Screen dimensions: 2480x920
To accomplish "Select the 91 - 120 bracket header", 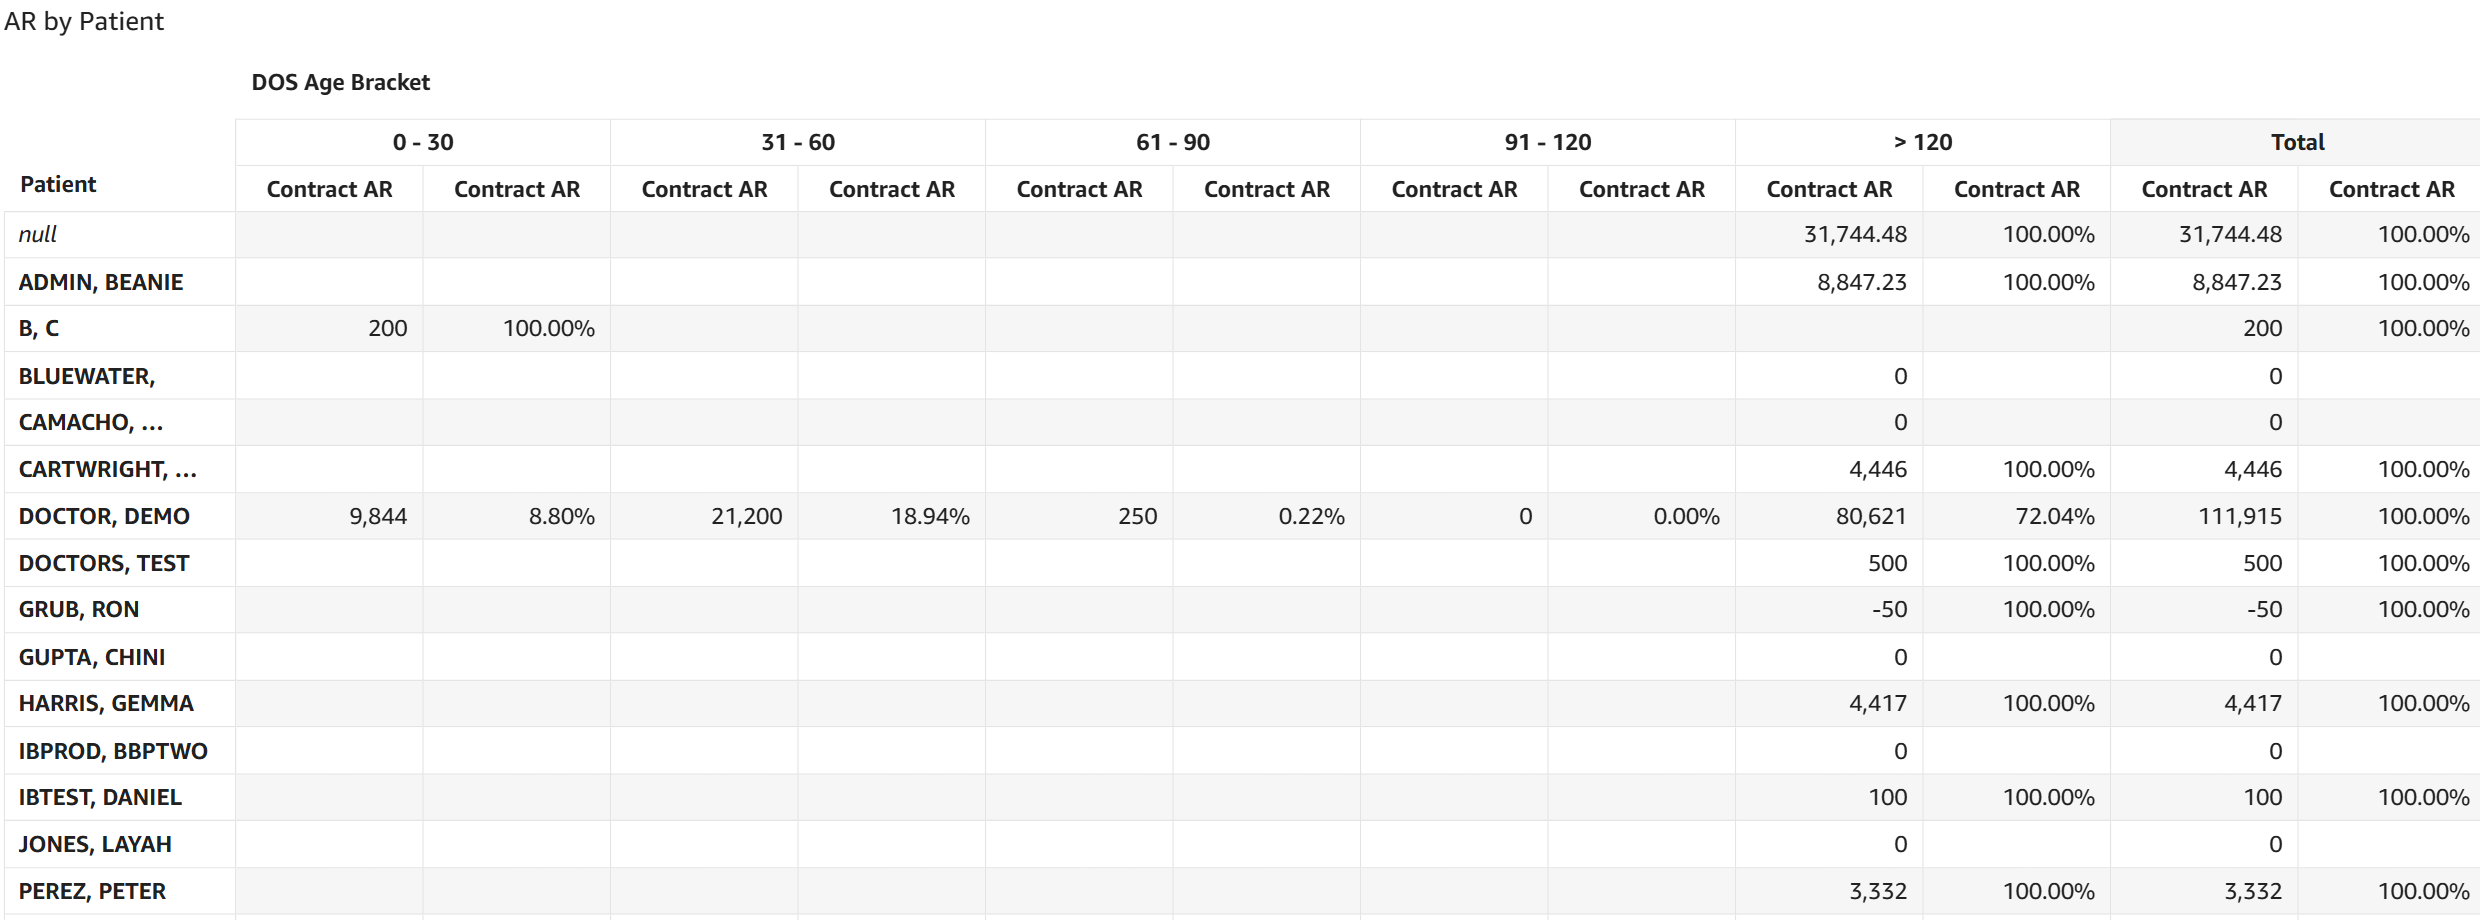I will coord(1548,142).
